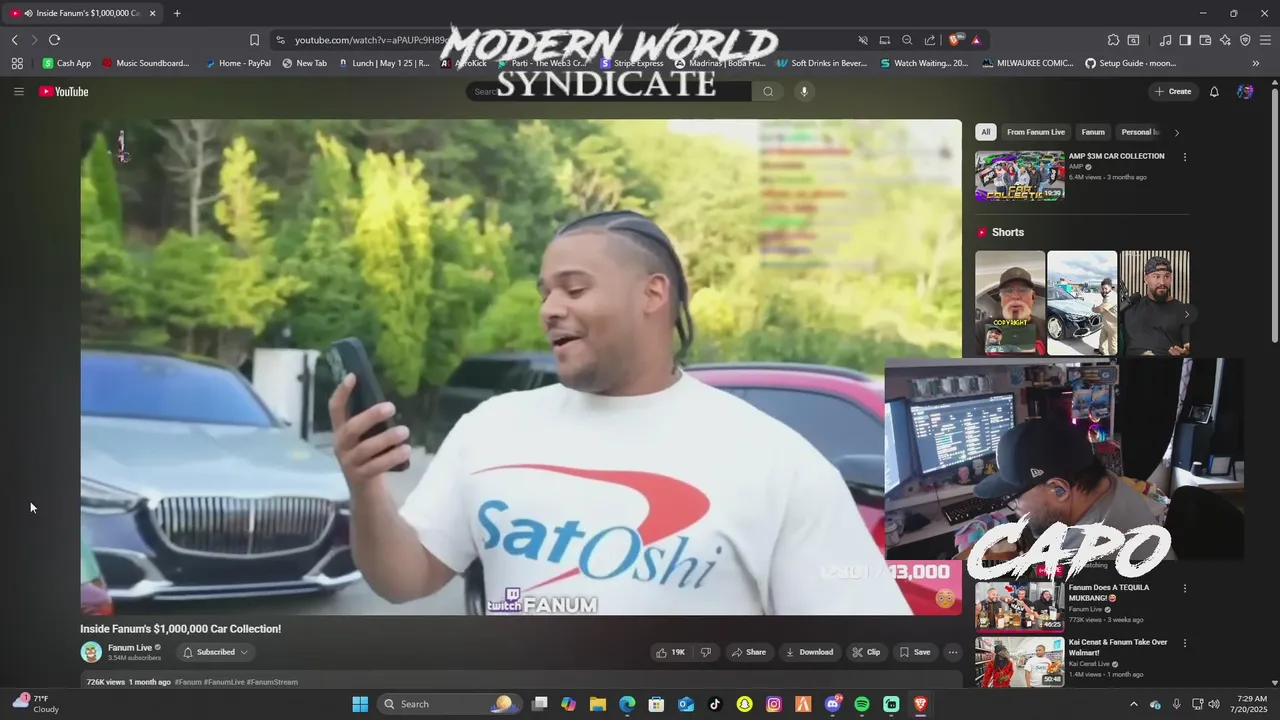Open Spotify from the taskbar
The width and height of the screenshot is (1280, 720).
(862, 704)
